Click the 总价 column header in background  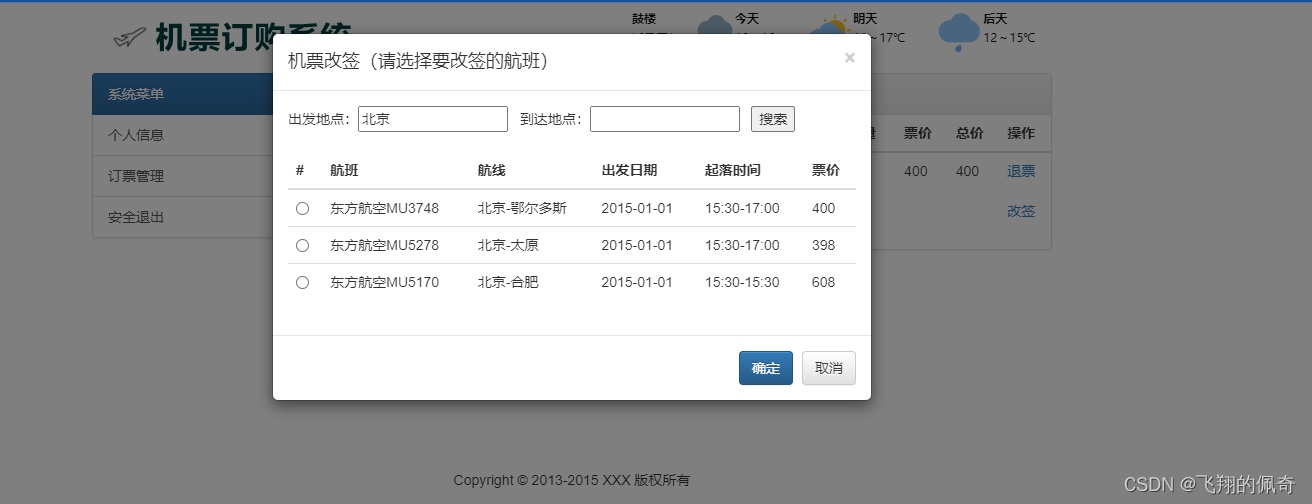pos(968,133)
